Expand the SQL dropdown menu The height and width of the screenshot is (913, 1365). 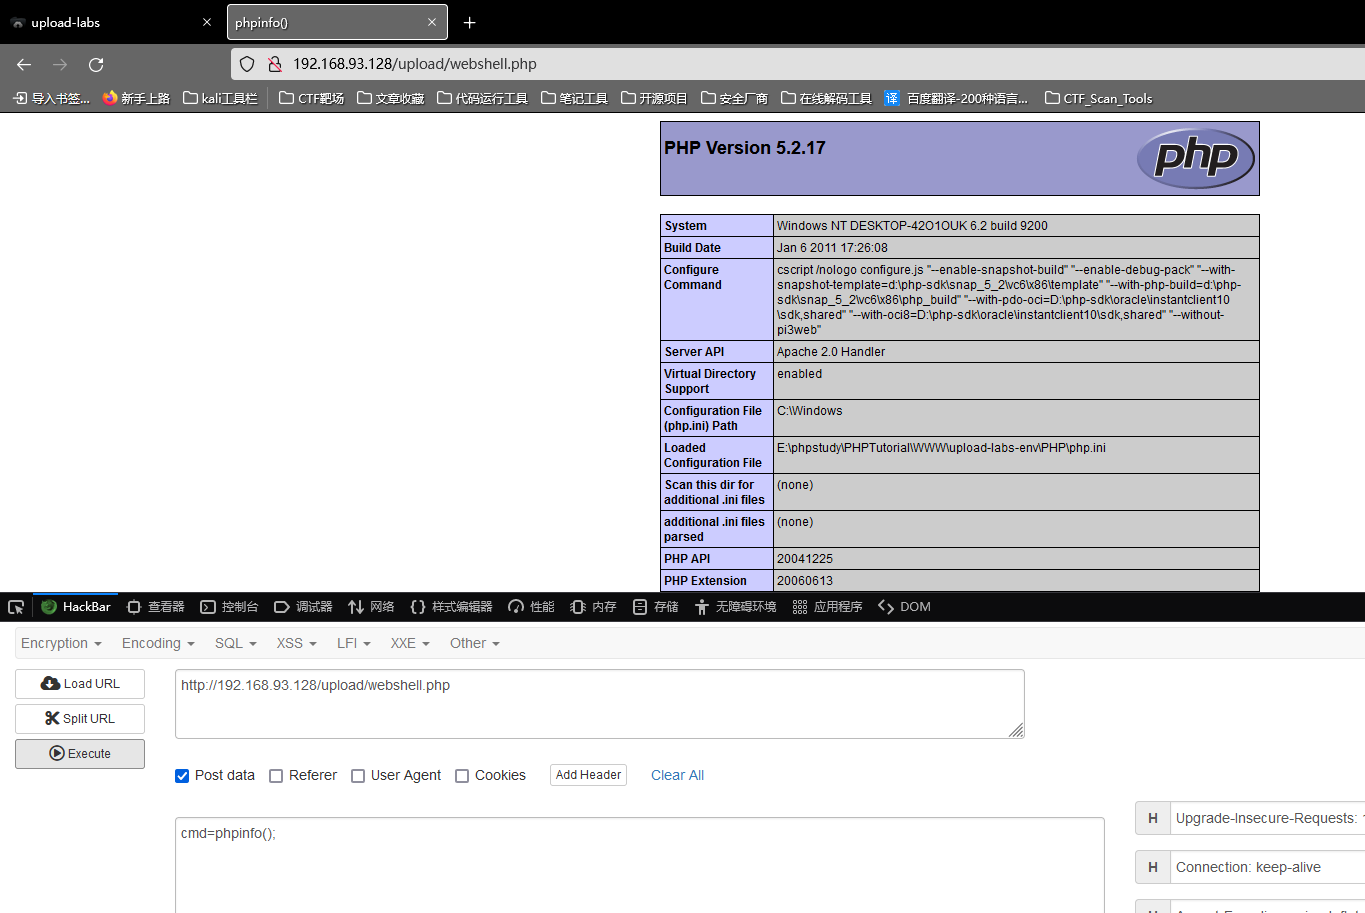coord(236,643)
